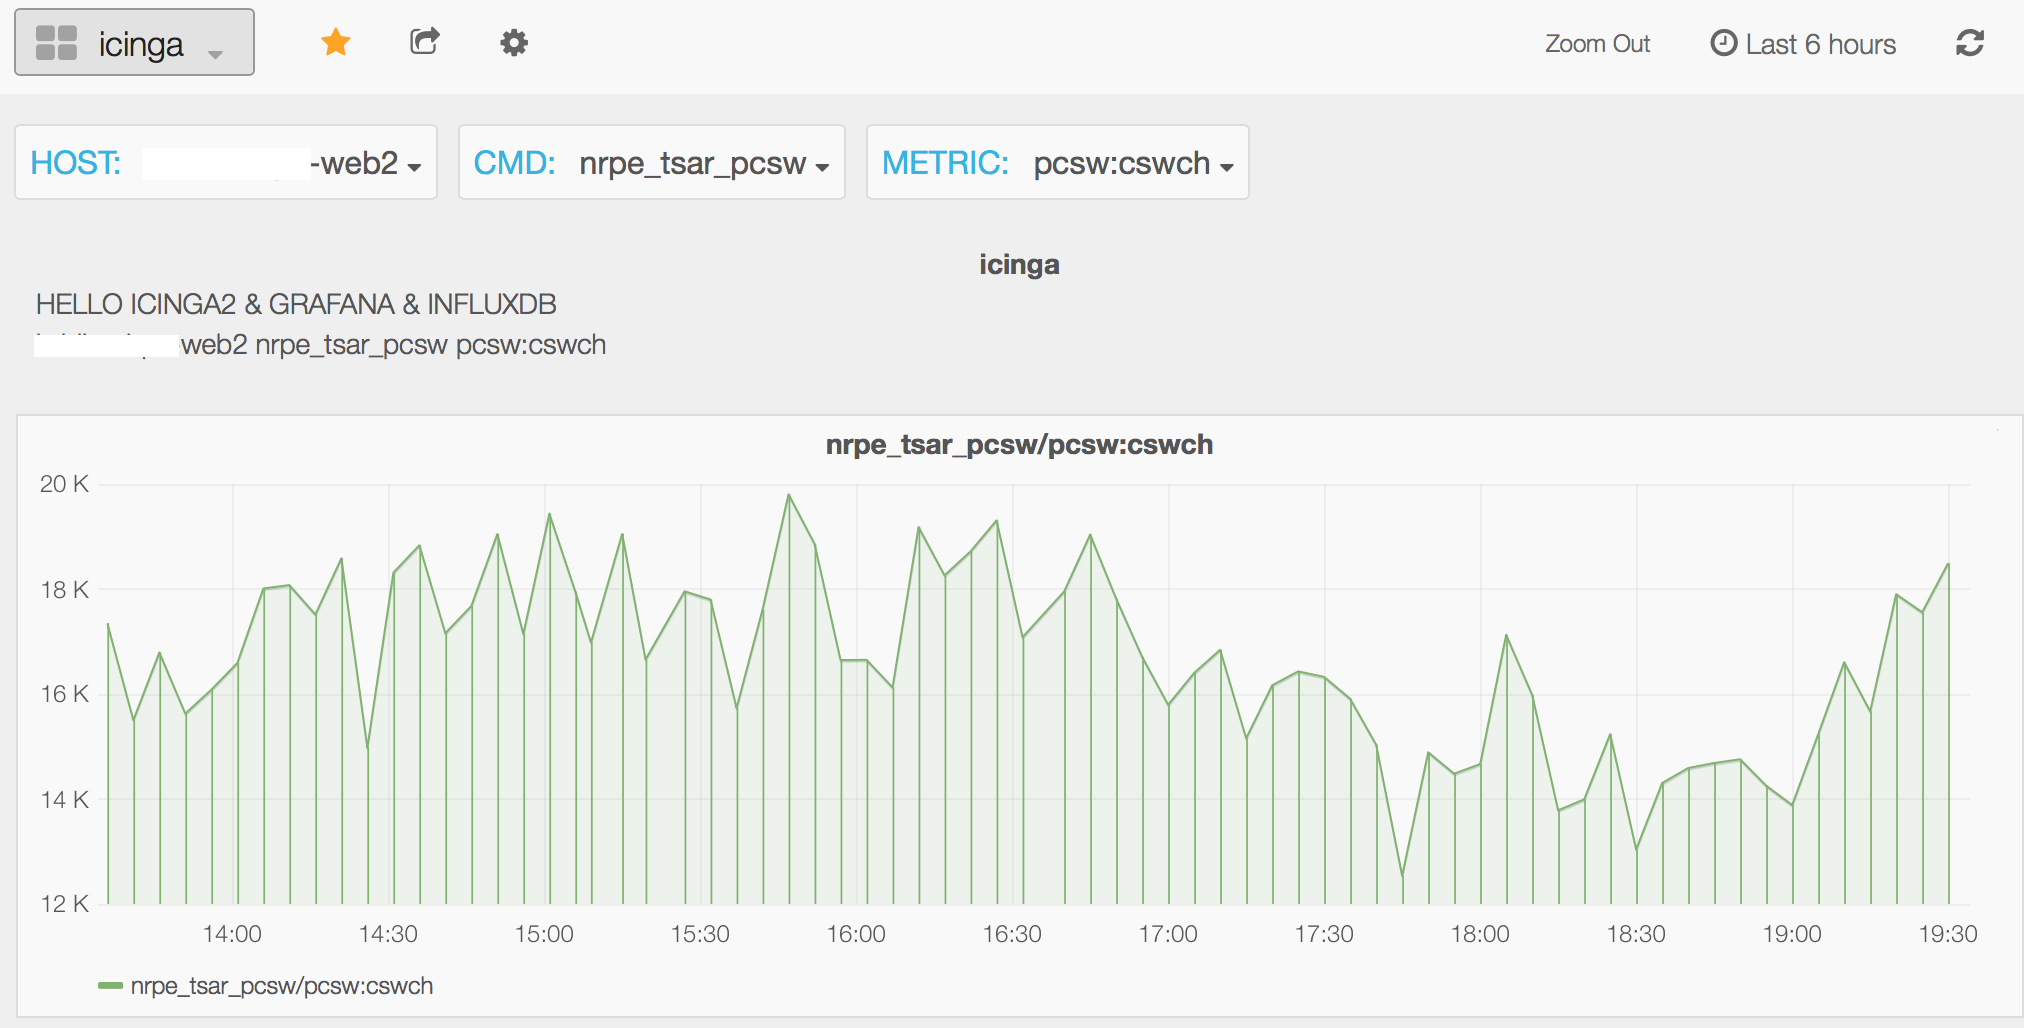
Task: Click the dashboard grid icon beside icinga
Action: click(x=55, y=41)
